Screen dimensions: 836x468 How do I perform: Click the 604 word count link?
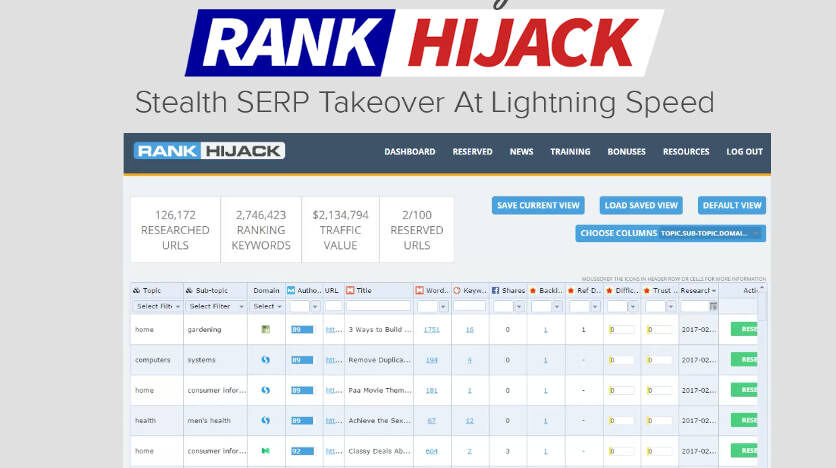point(431,451)
